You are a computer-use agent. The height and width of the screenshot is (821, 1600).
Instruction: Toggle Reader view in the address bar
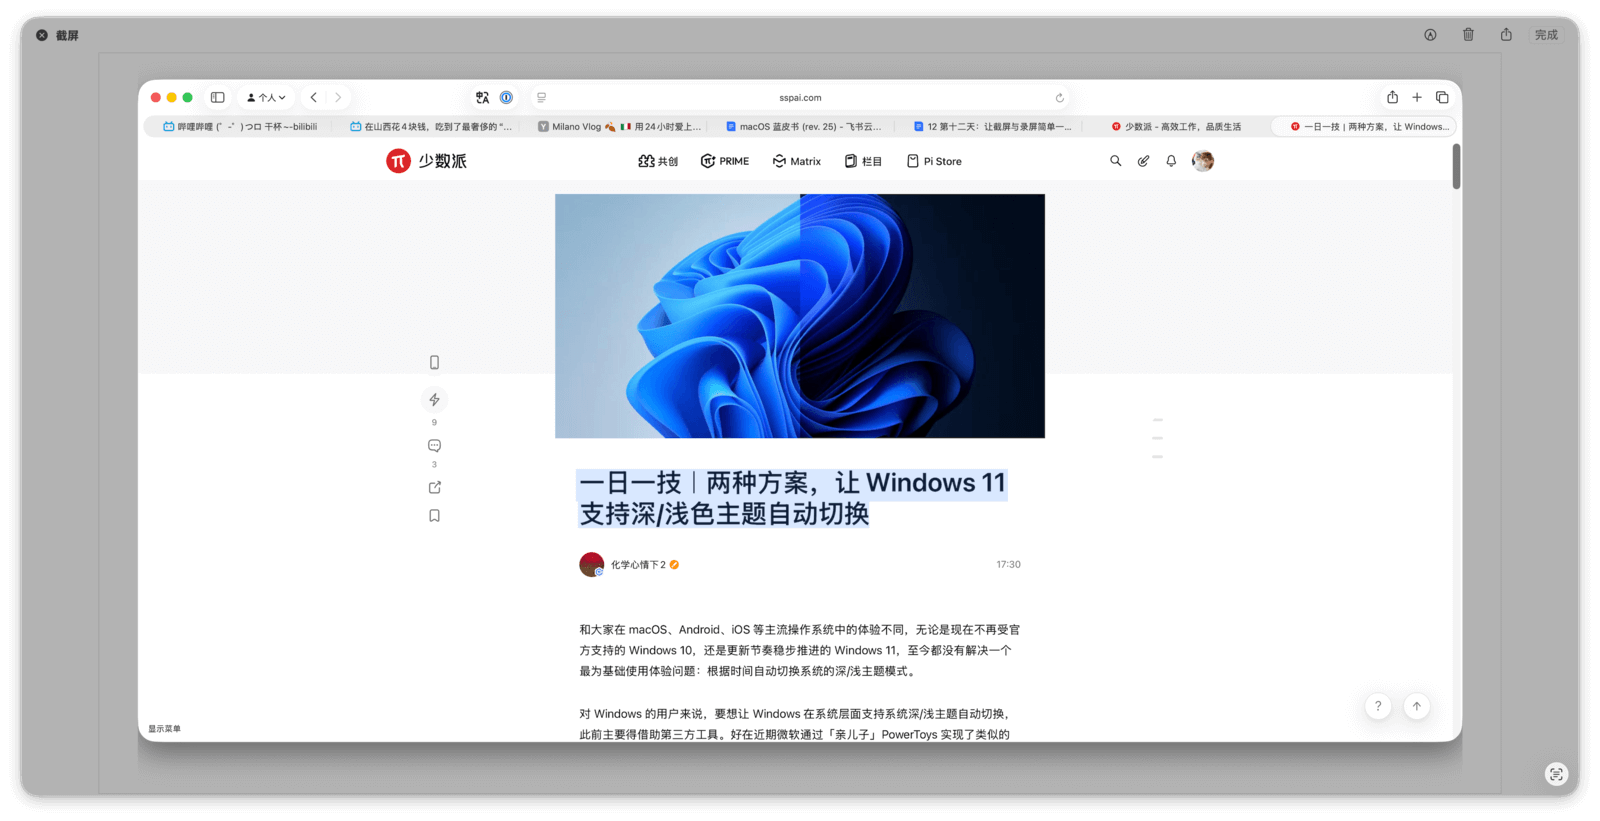[x=541, y=98]
